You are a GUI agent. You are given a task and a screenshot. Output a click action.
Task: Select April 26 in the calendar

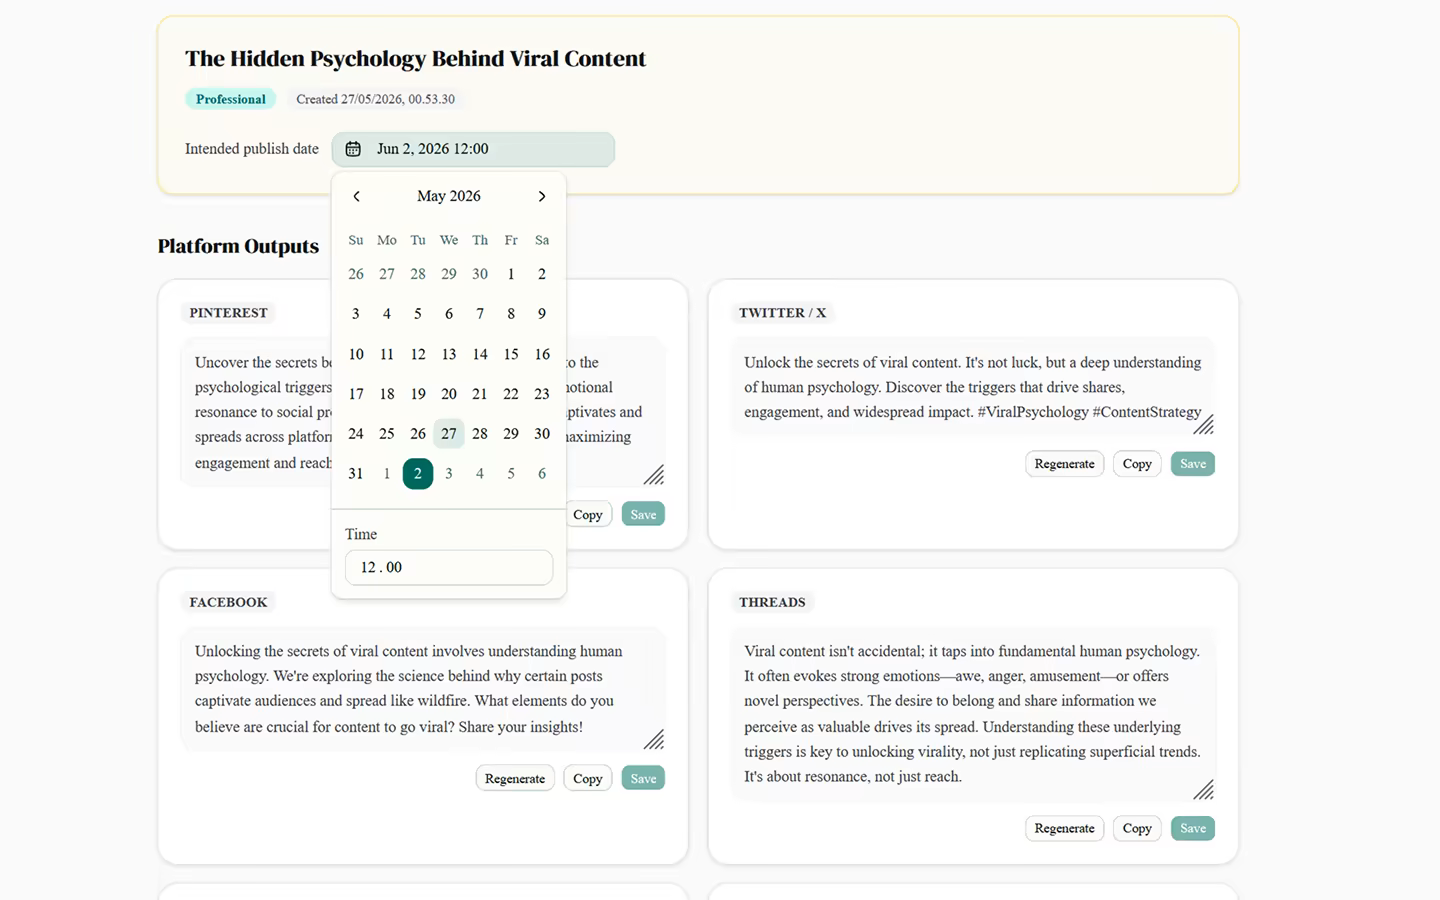(356, 274)
